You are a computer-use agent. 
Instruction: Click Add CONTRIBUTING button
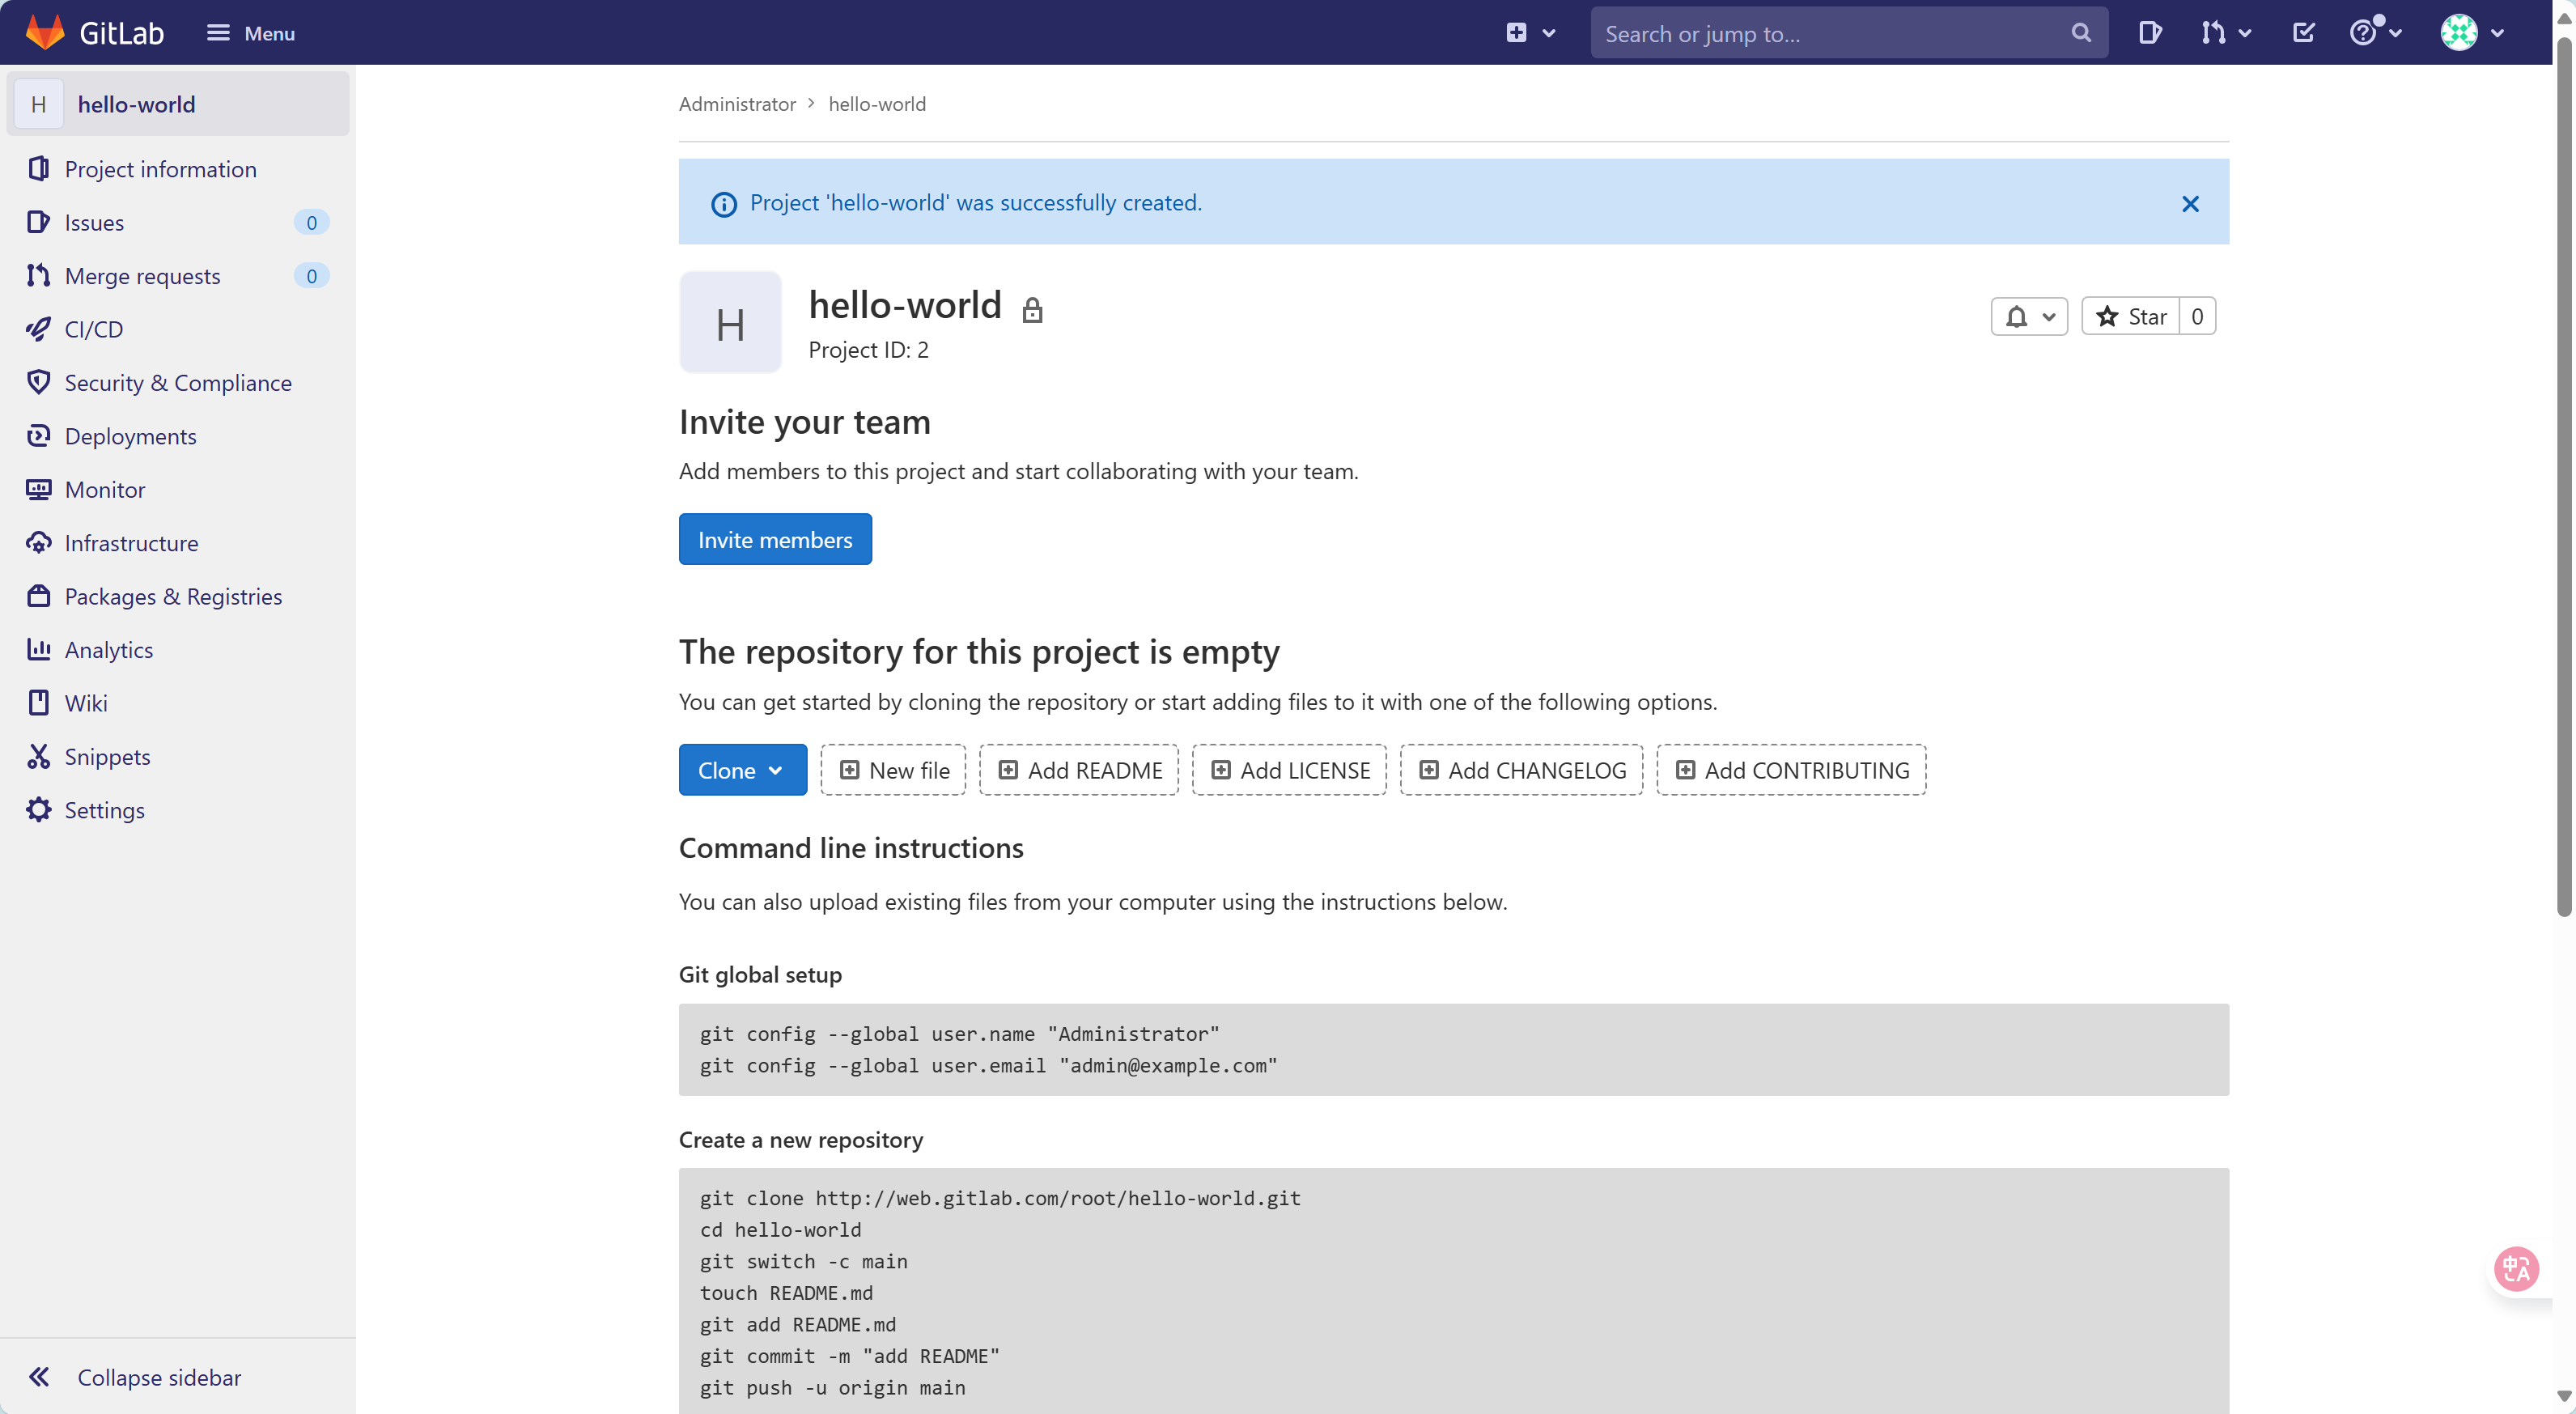[x=1791, y=770]
